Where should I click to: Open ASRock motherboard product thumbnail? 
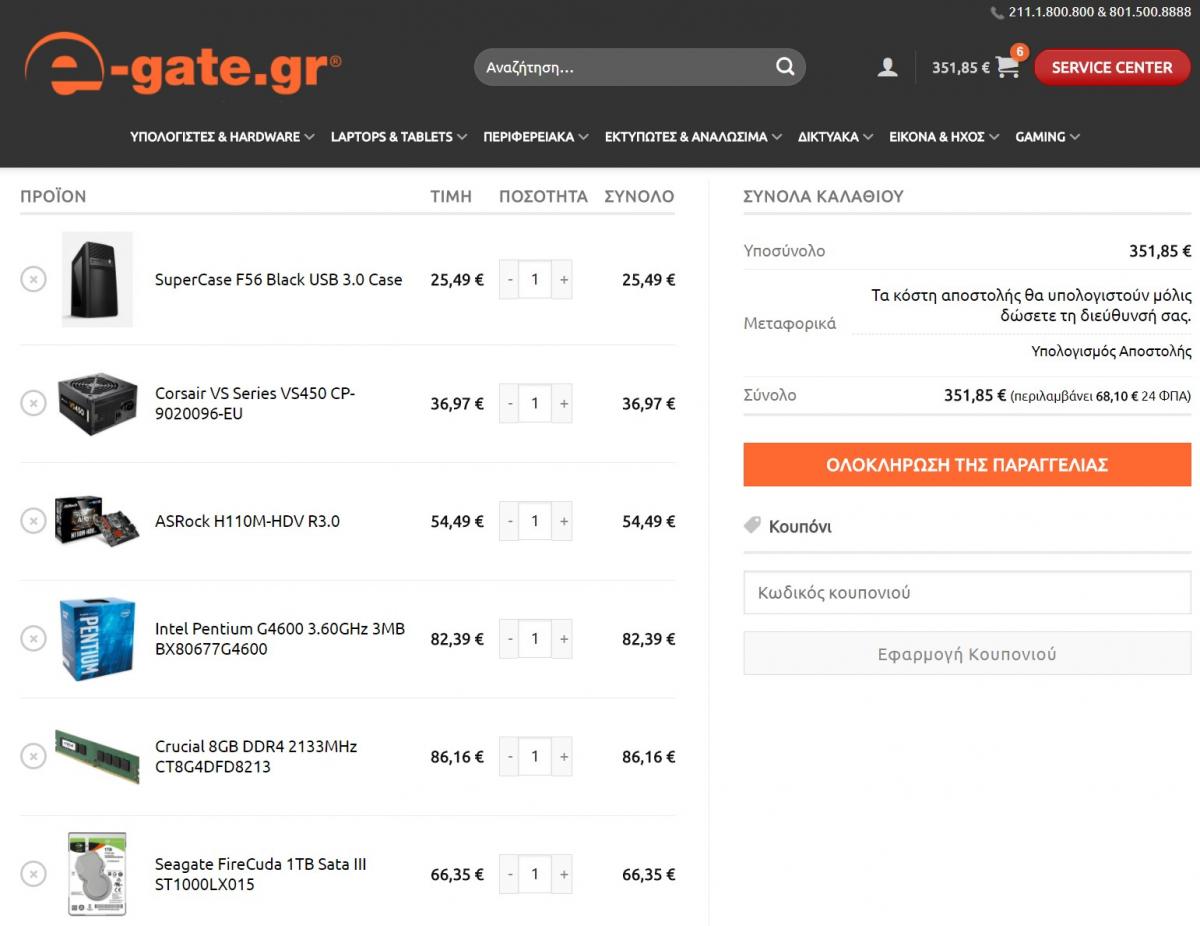tap(97, 521)
